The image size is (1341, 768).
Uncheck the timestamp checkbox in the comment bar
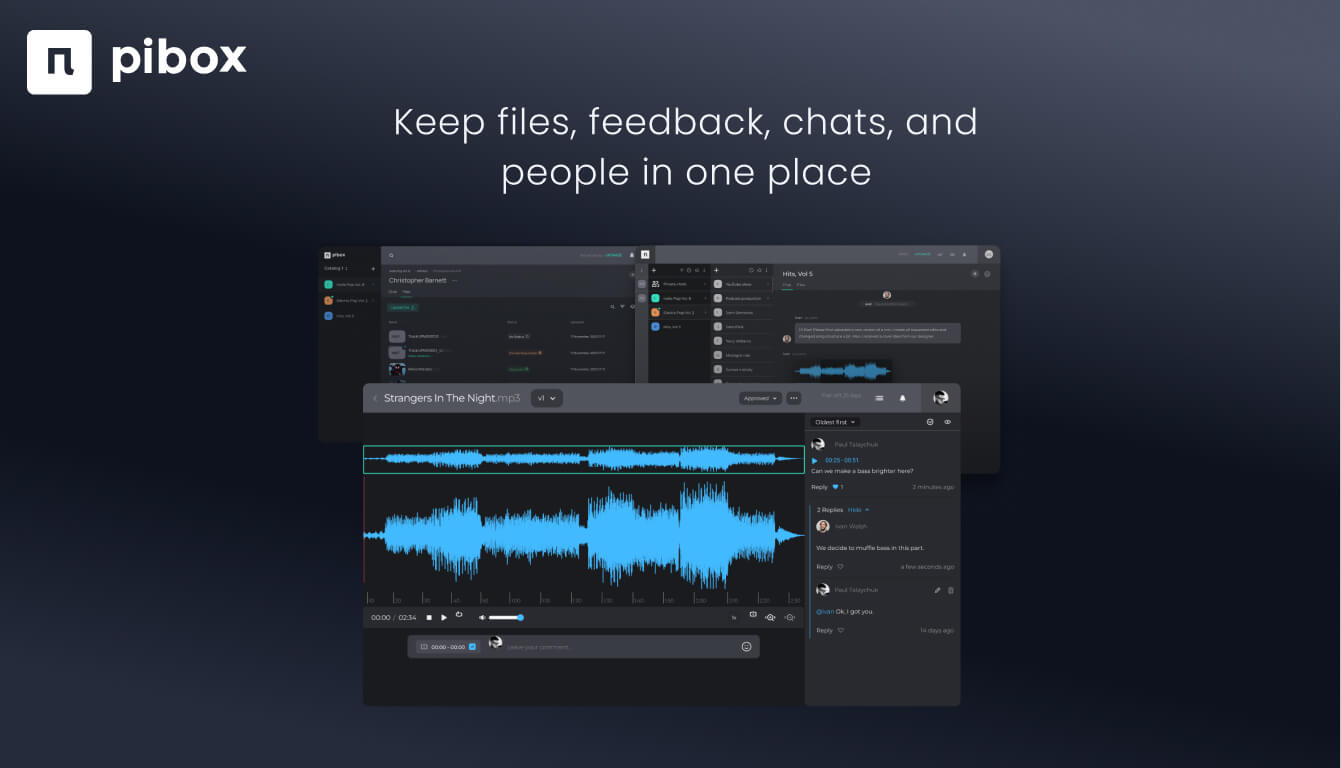[472, 646]
